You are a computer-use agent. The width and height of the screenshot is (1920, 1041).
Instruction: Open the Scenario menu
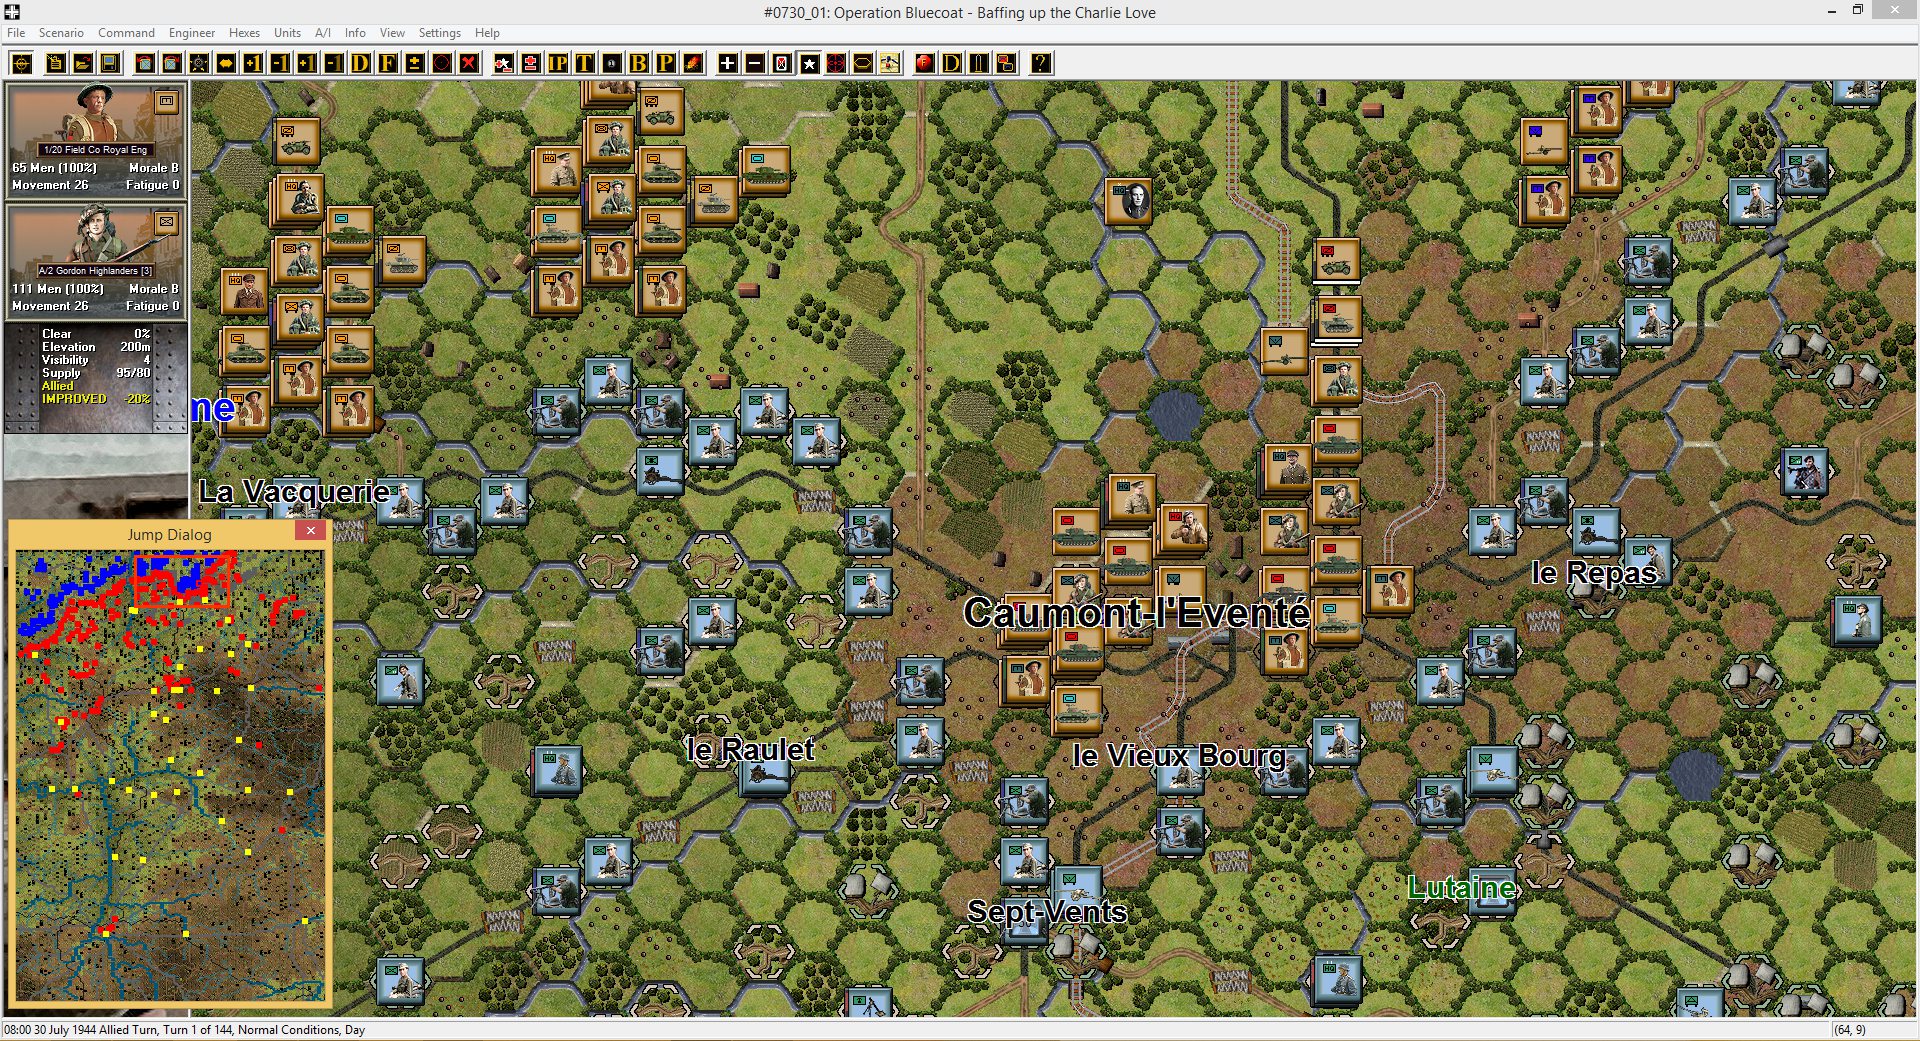61,33
